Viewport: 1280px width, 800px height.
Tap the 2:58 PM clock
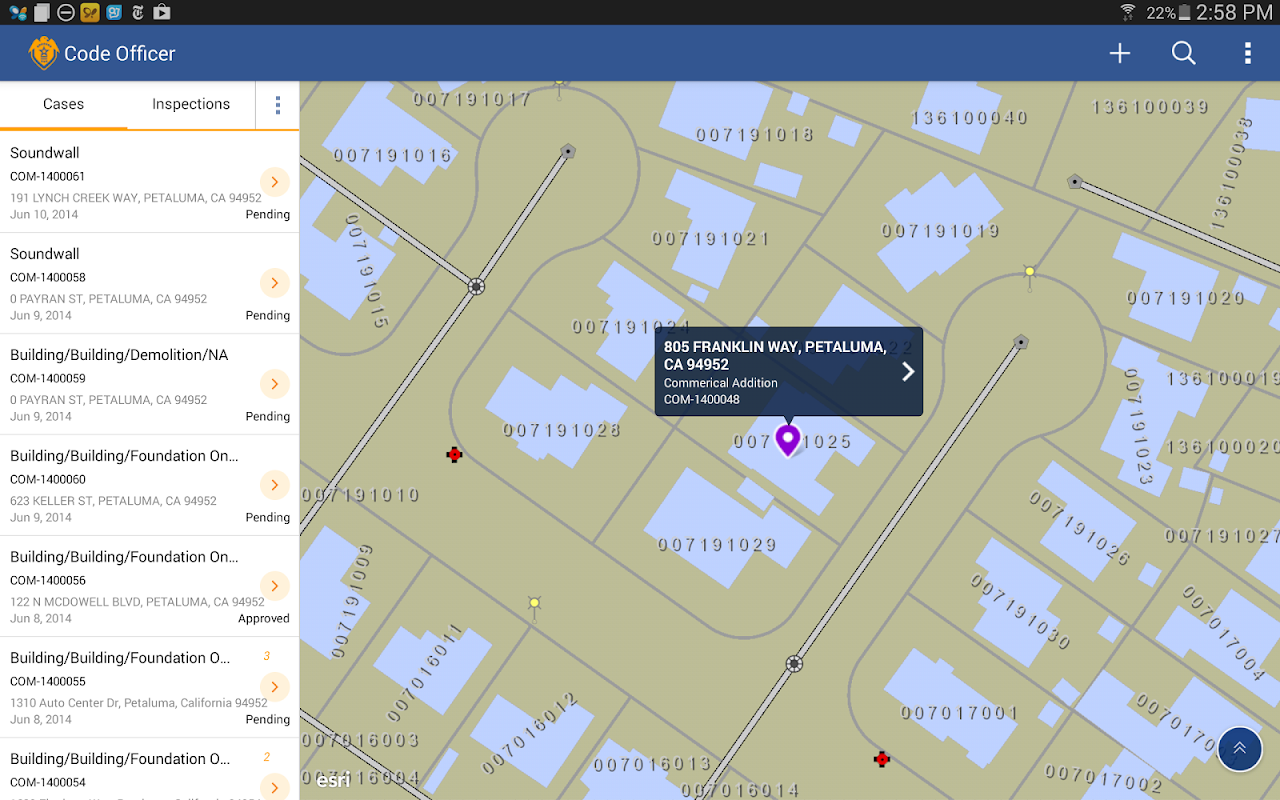(1234, 12)
